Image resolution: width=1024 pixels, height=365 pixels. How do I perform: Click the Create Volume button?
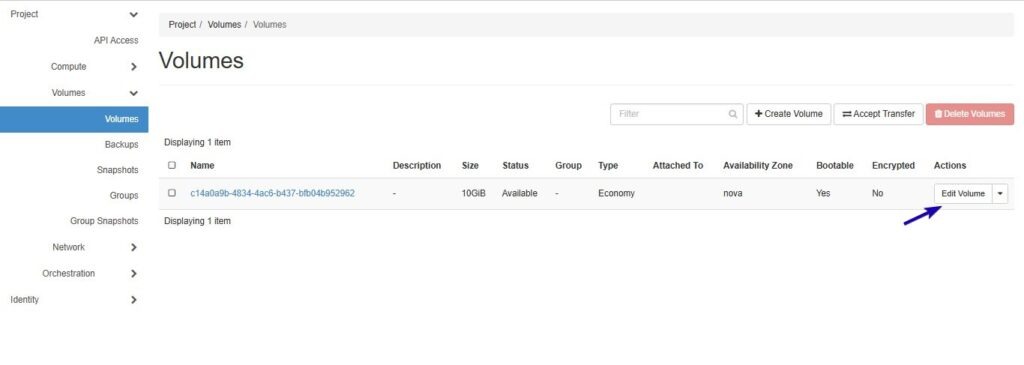coord(789,114)
